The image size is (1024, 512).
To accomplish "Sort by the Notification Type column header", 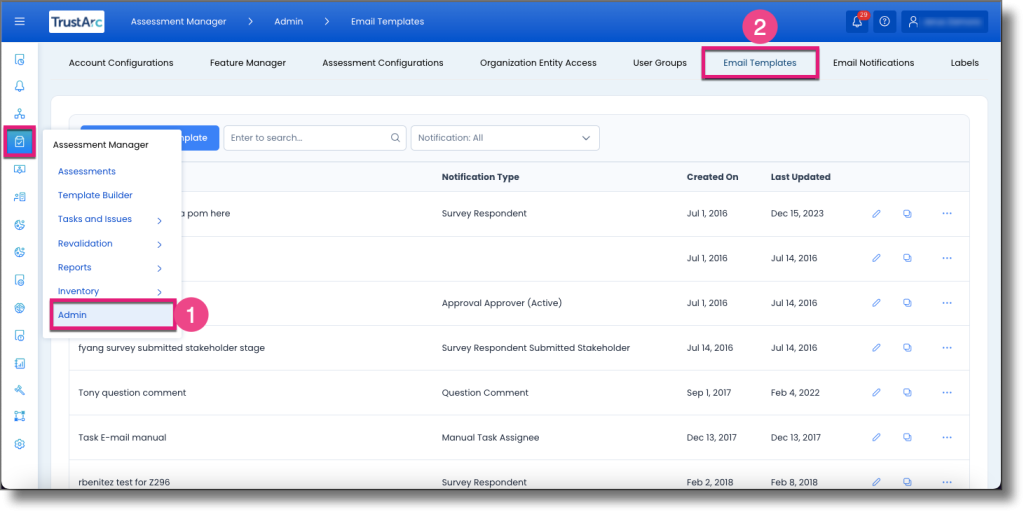I will click(x=480, y=177).
